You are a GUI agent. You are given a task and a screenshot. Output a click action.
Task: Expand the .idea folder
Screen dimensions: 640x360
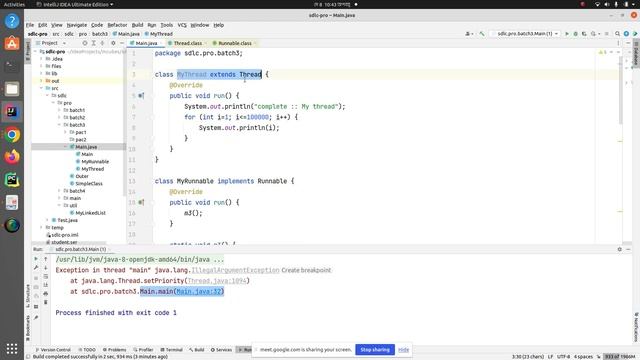(42, 59)
